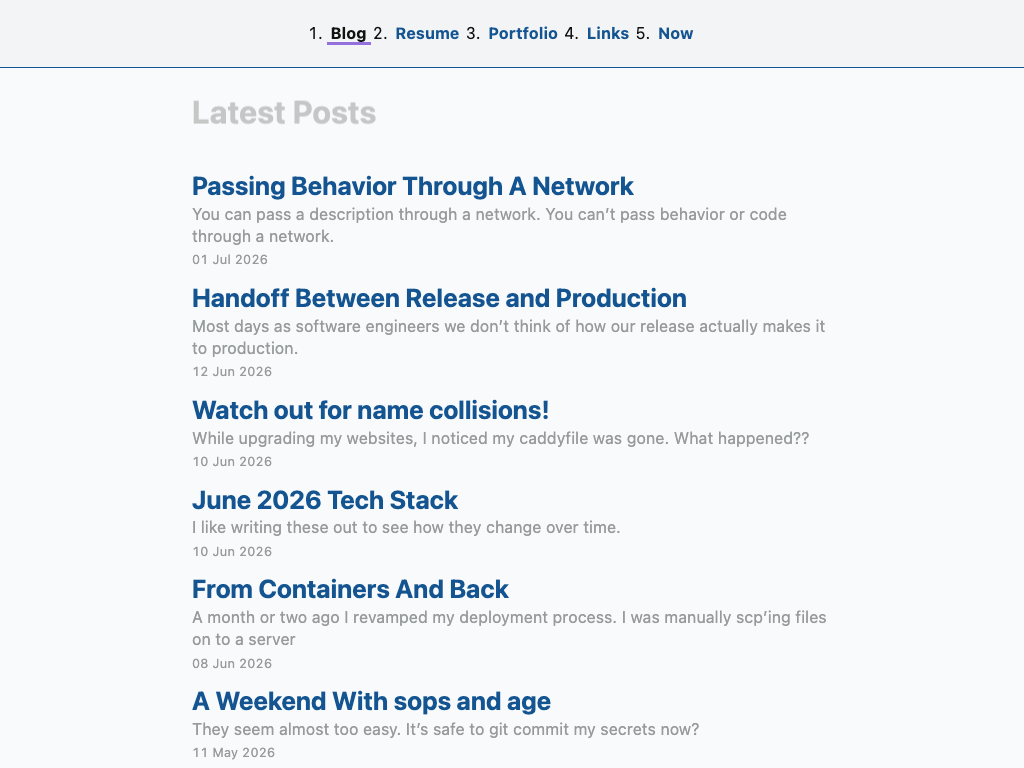The height and width of the screenshot is (768, 1024).
Task: Click summary 'I like writing these out'
Action: tap(406, 528)
